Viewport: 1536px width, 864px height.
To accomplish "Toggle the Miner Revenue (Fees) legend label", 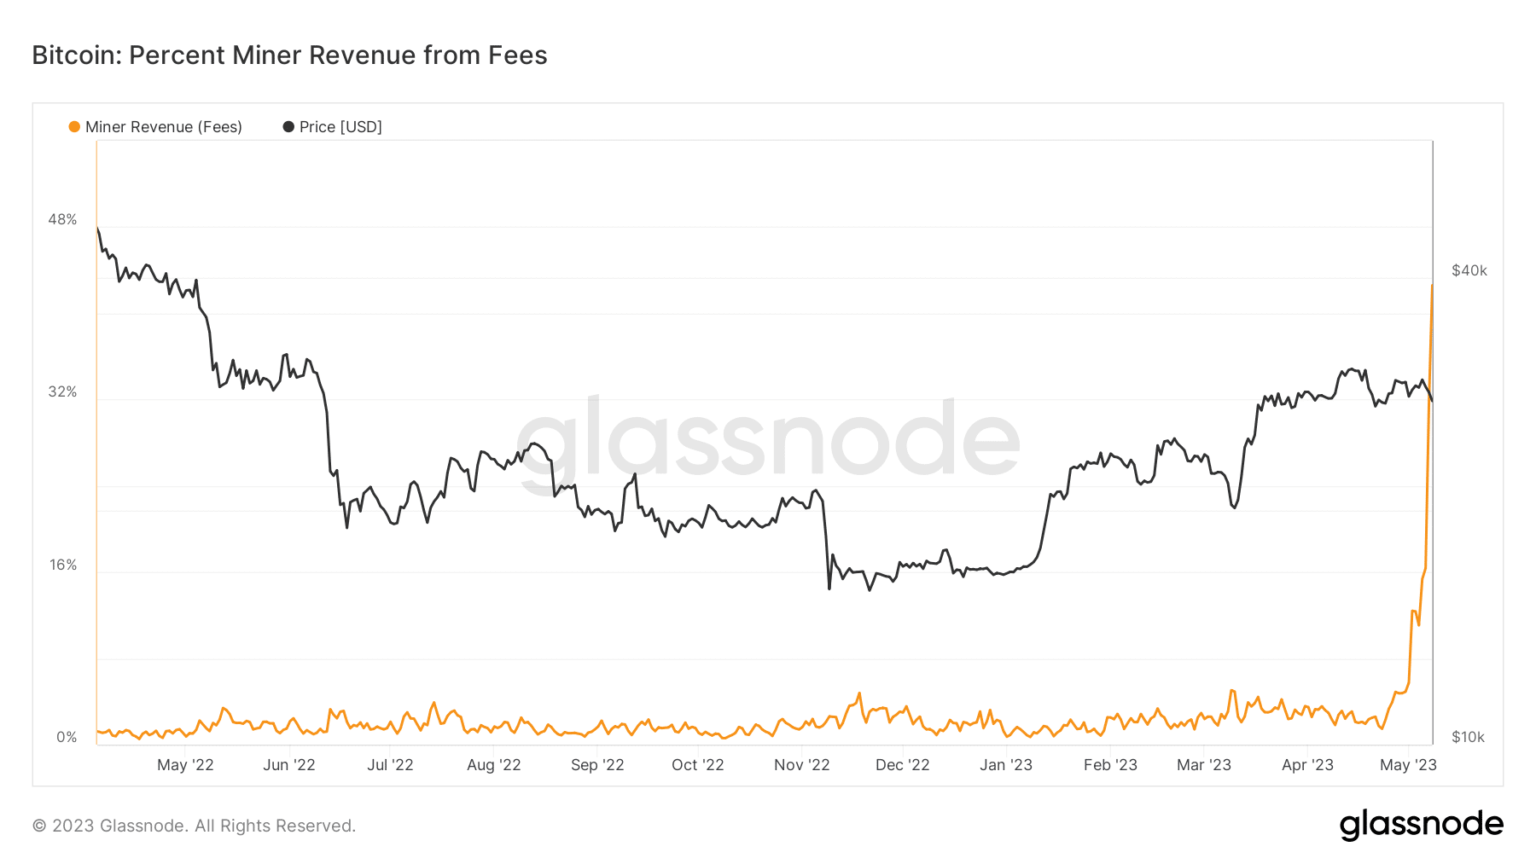I will pyautogui.click(x=163, y=127).
